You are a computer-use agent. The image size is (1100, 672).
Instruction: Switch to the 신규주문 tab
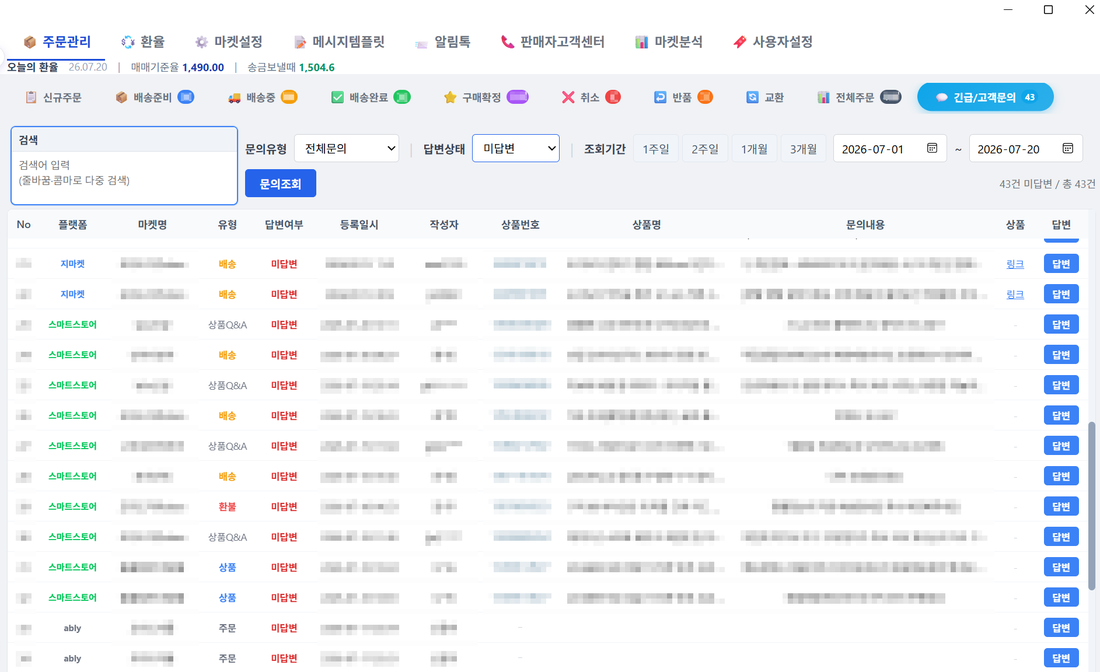[53, 98]
